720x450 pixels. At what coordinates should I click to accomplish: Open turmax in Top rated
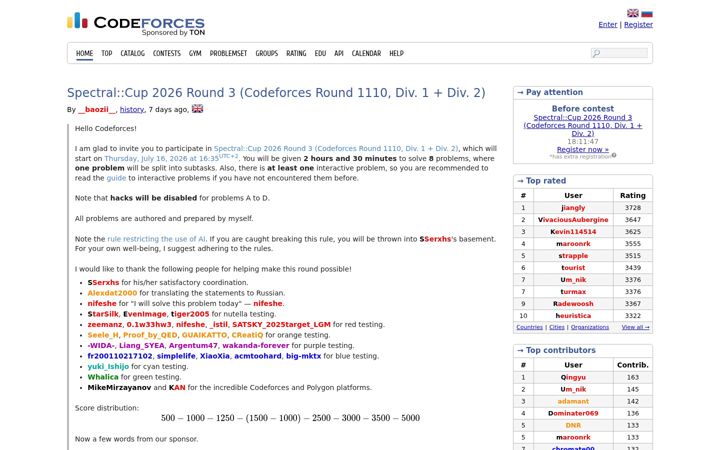[x=573, y=292]
